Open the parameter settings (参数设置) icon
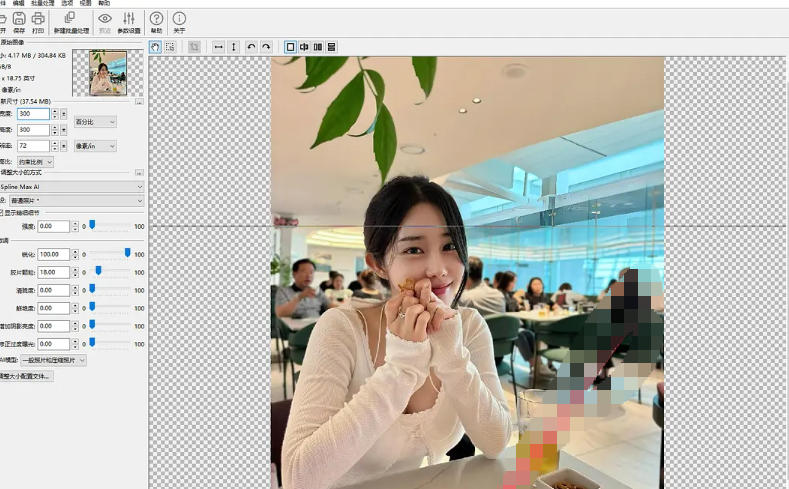This screenshot has height=489, width=789. pyautogui.click(x=129, y=22)
